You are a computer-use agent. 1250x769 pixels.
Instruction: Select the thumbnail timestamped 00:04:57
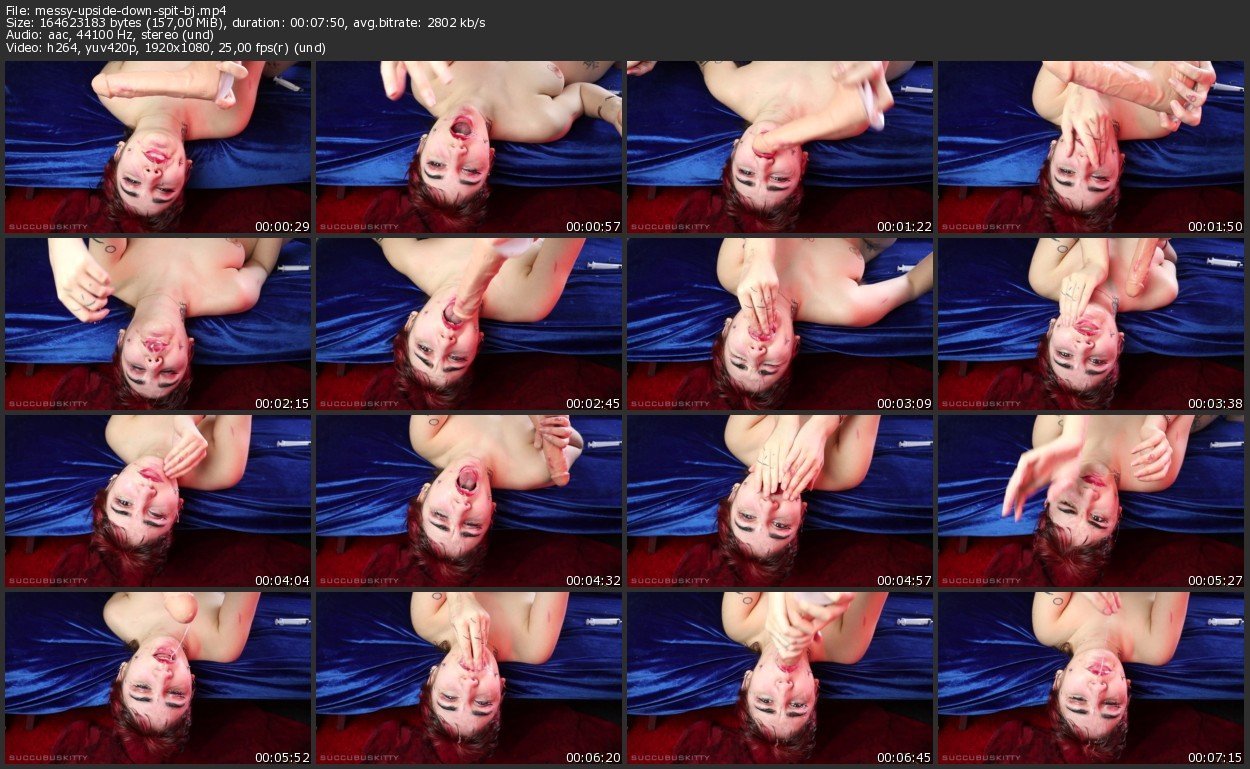click(x=780, y=501)
